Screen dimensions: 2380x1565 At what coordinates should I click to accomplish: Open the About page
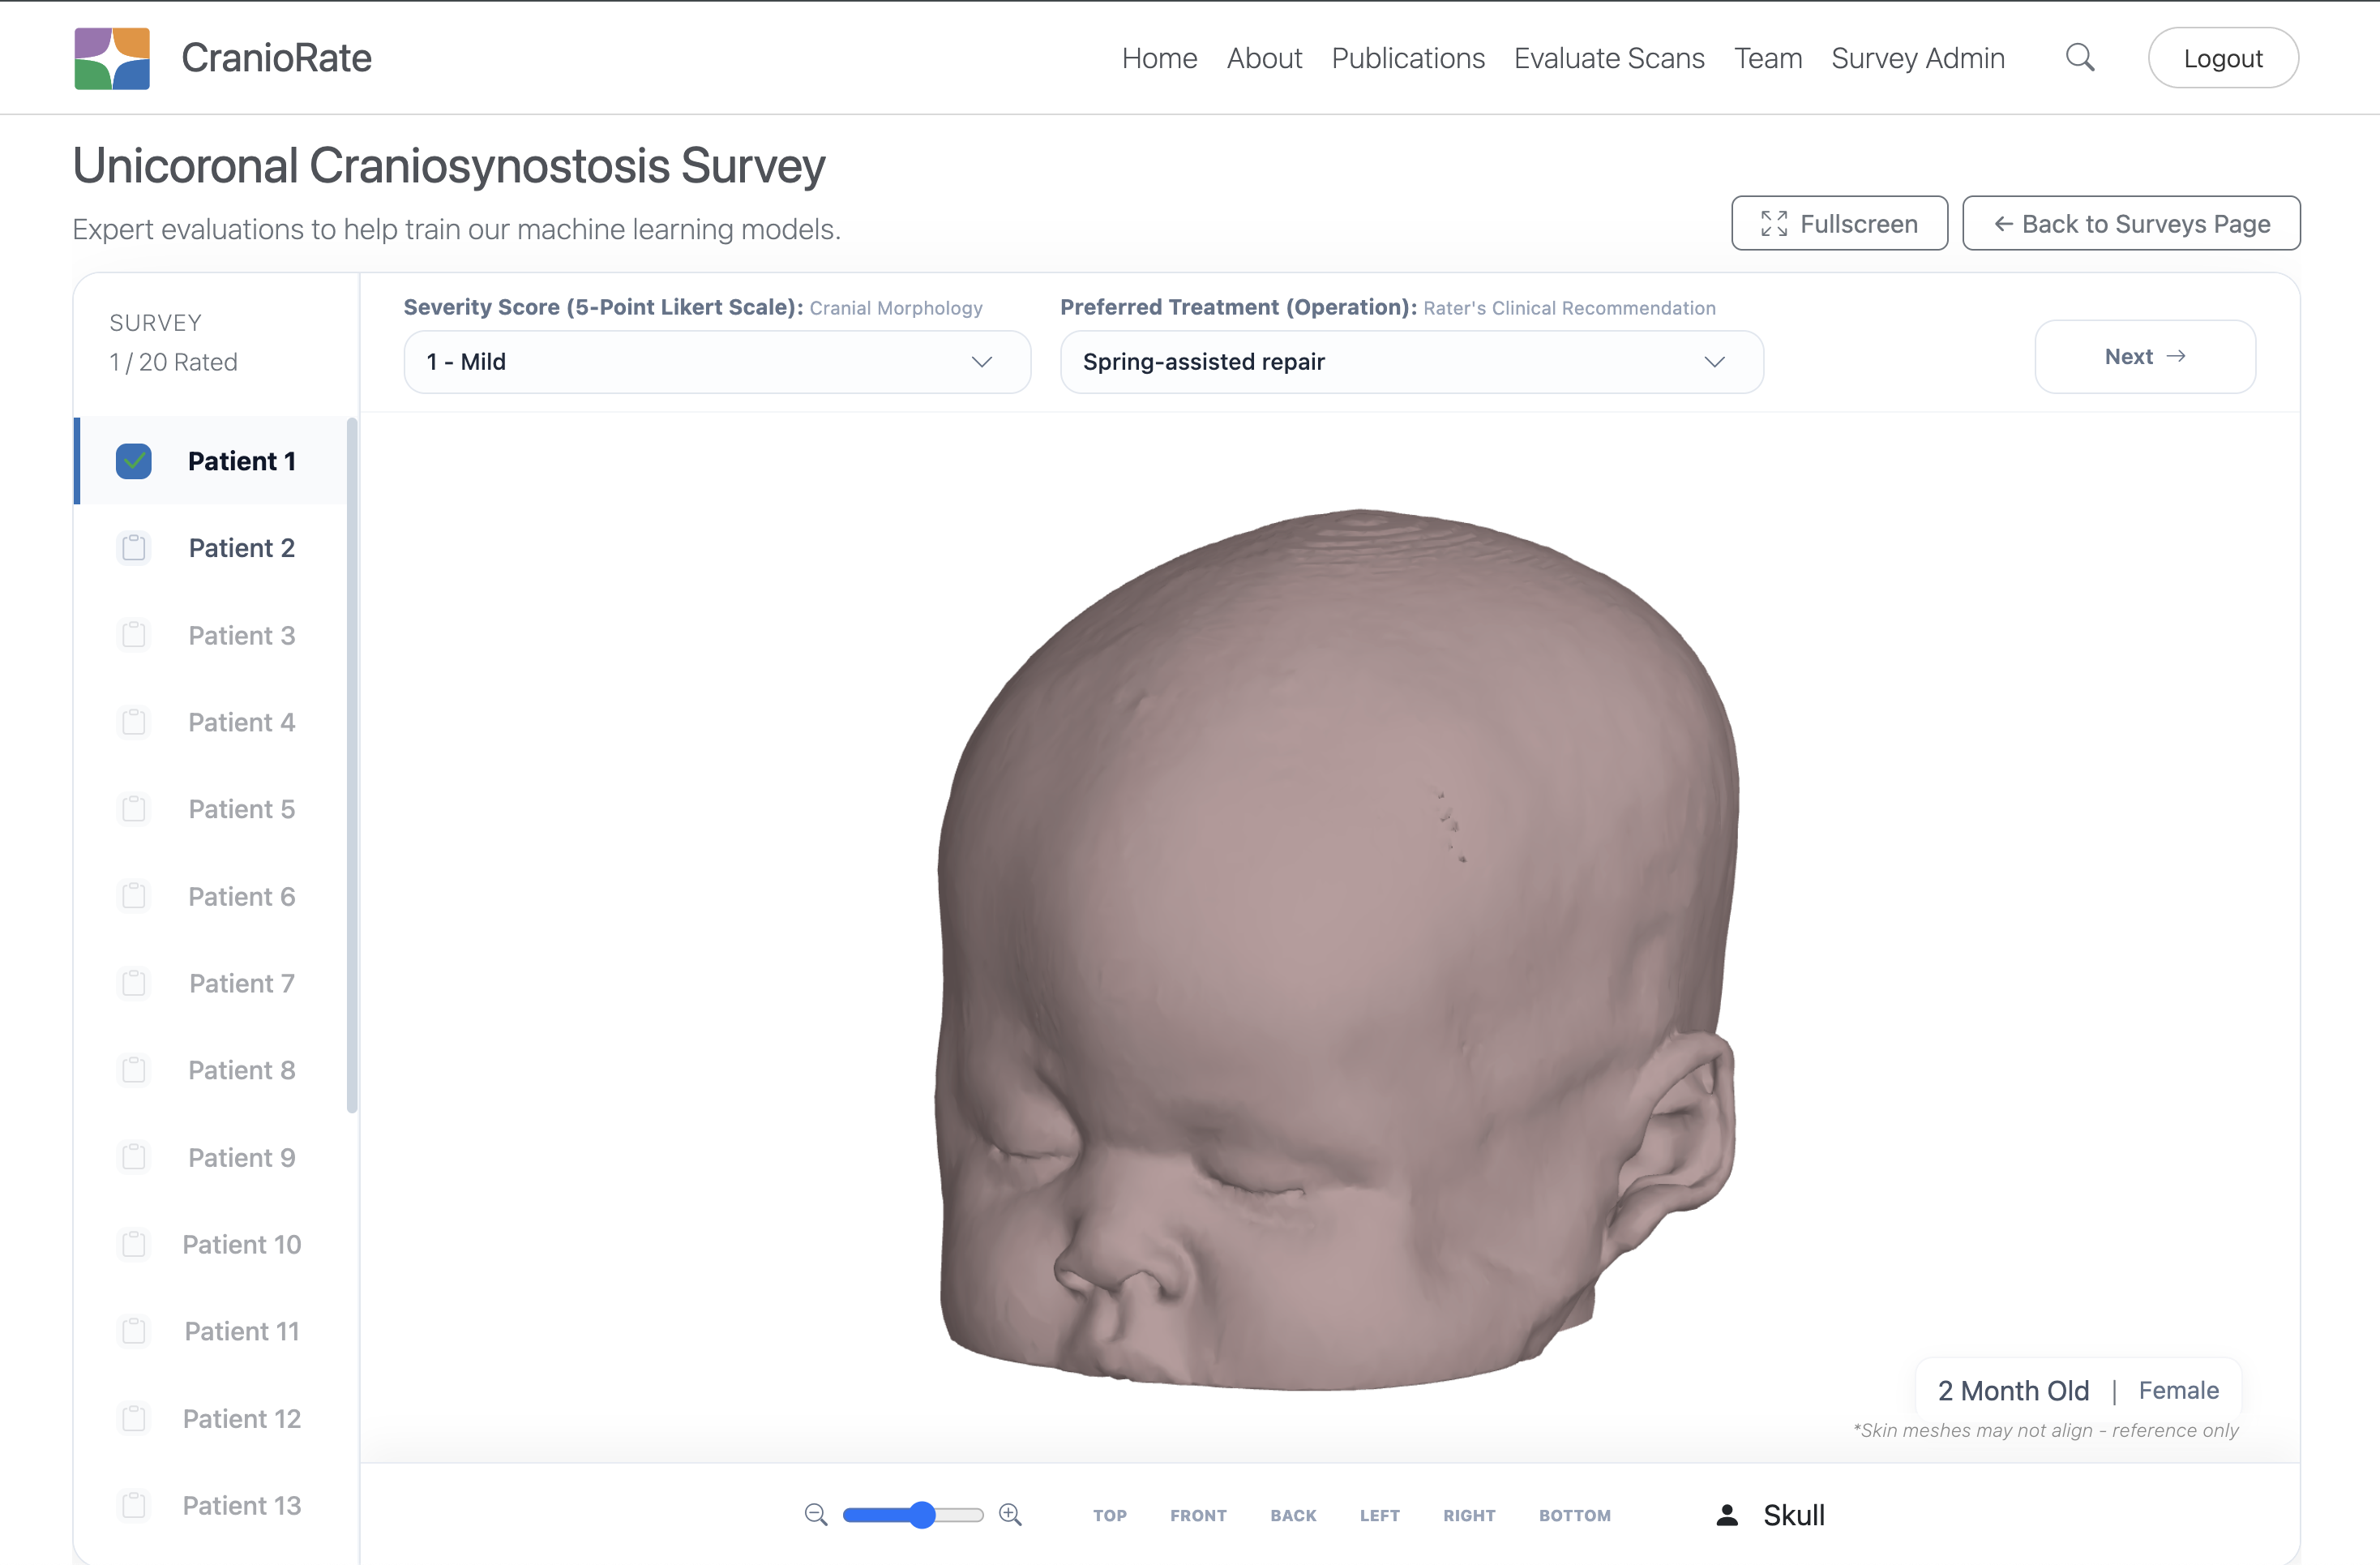1264,58
